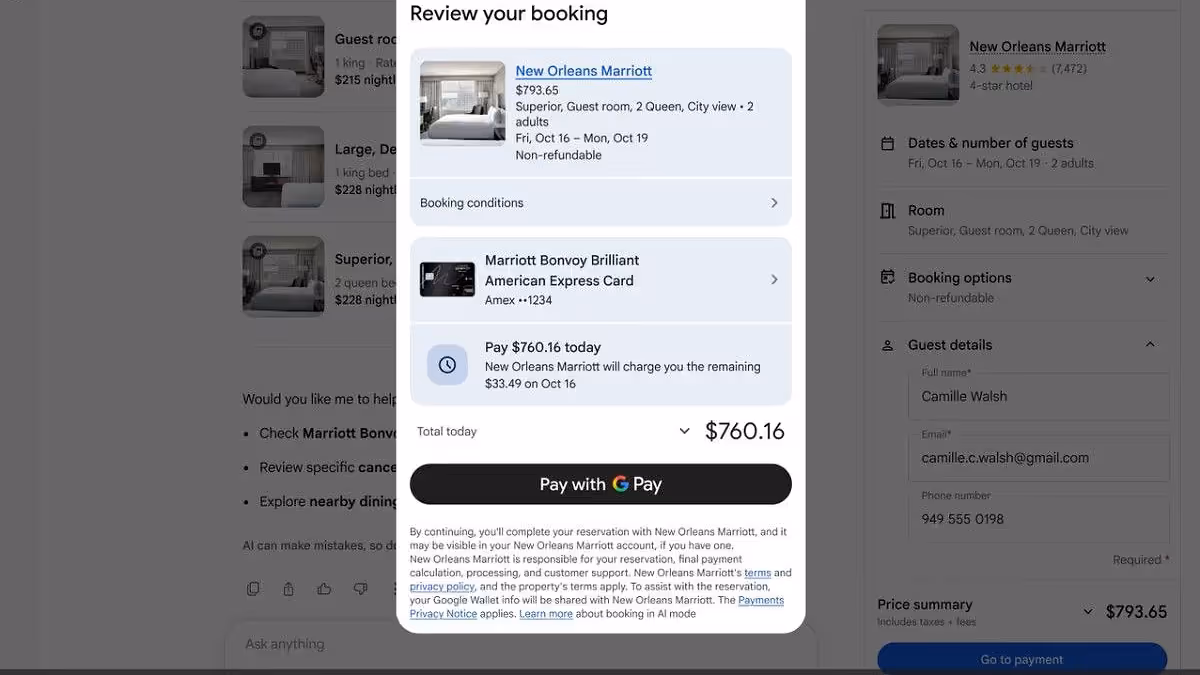Click the $793.65 price in the booking review card
This screenshot has height=675, width=1200.
click(537, 90)
